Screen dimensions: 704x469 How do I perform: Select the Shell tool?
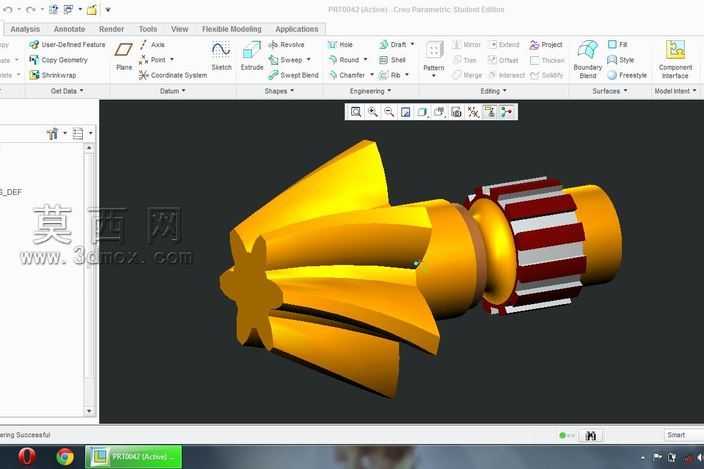click(x=392, y=60)
